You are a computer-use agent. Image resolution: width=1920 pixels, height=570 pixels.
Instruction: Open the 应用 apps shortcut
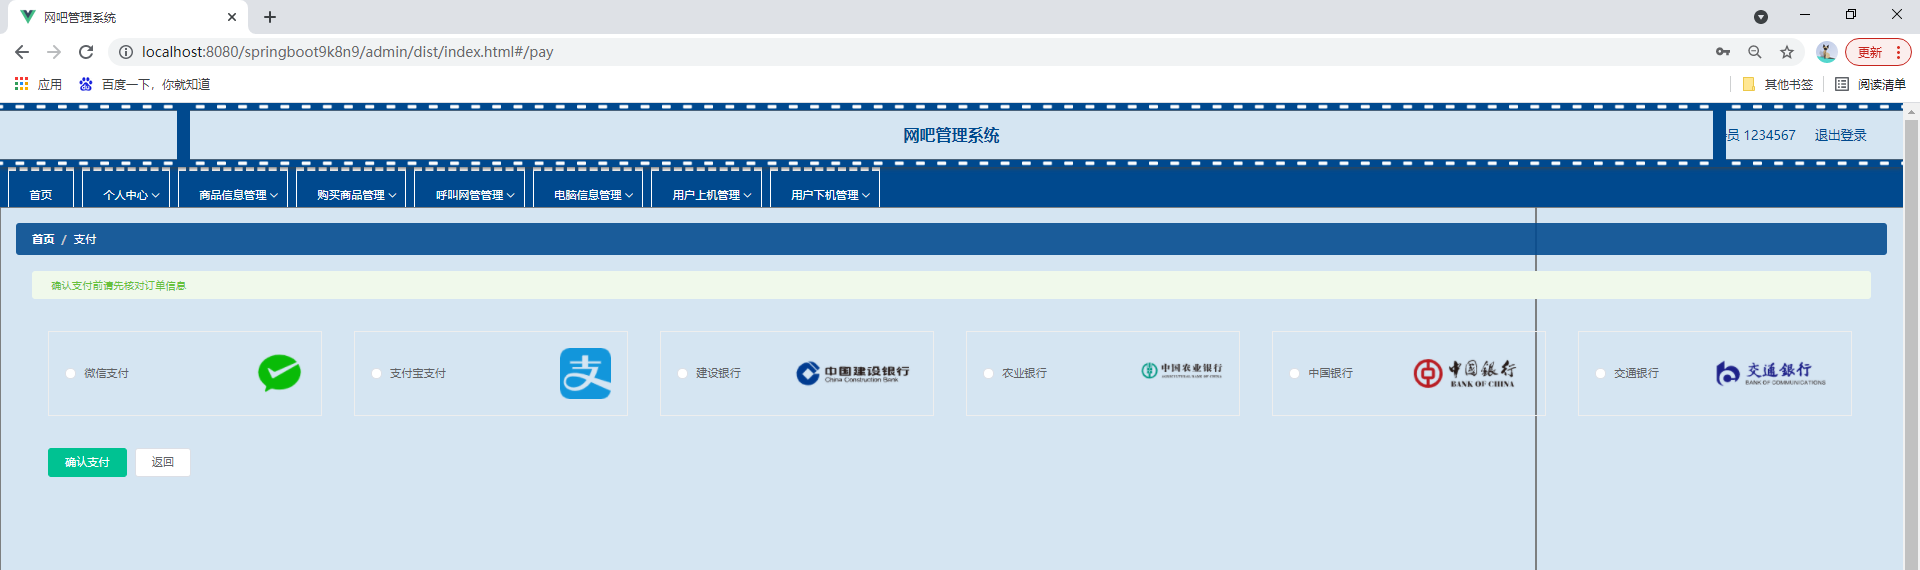(x=38, y=84)
